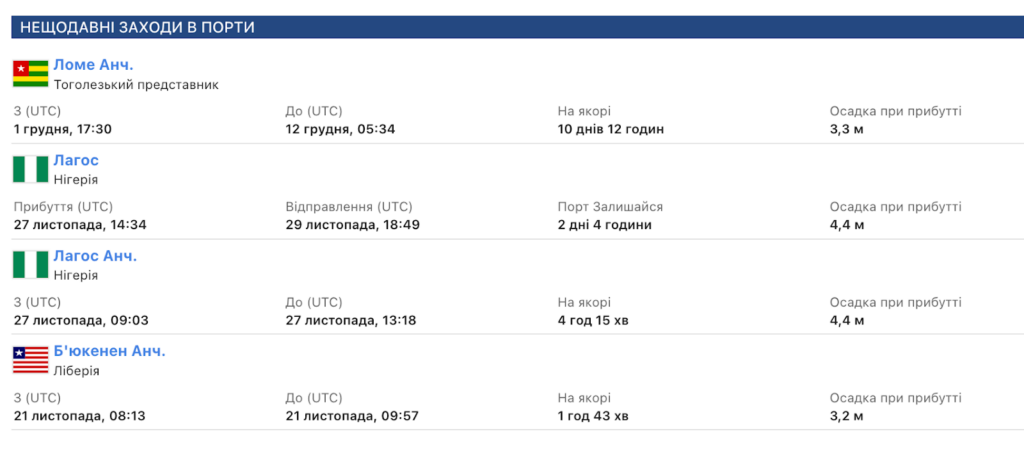This screenshot has width=1024, height=457.
Task: Click the 3,3 м draught value
Action: click(847, 129)
